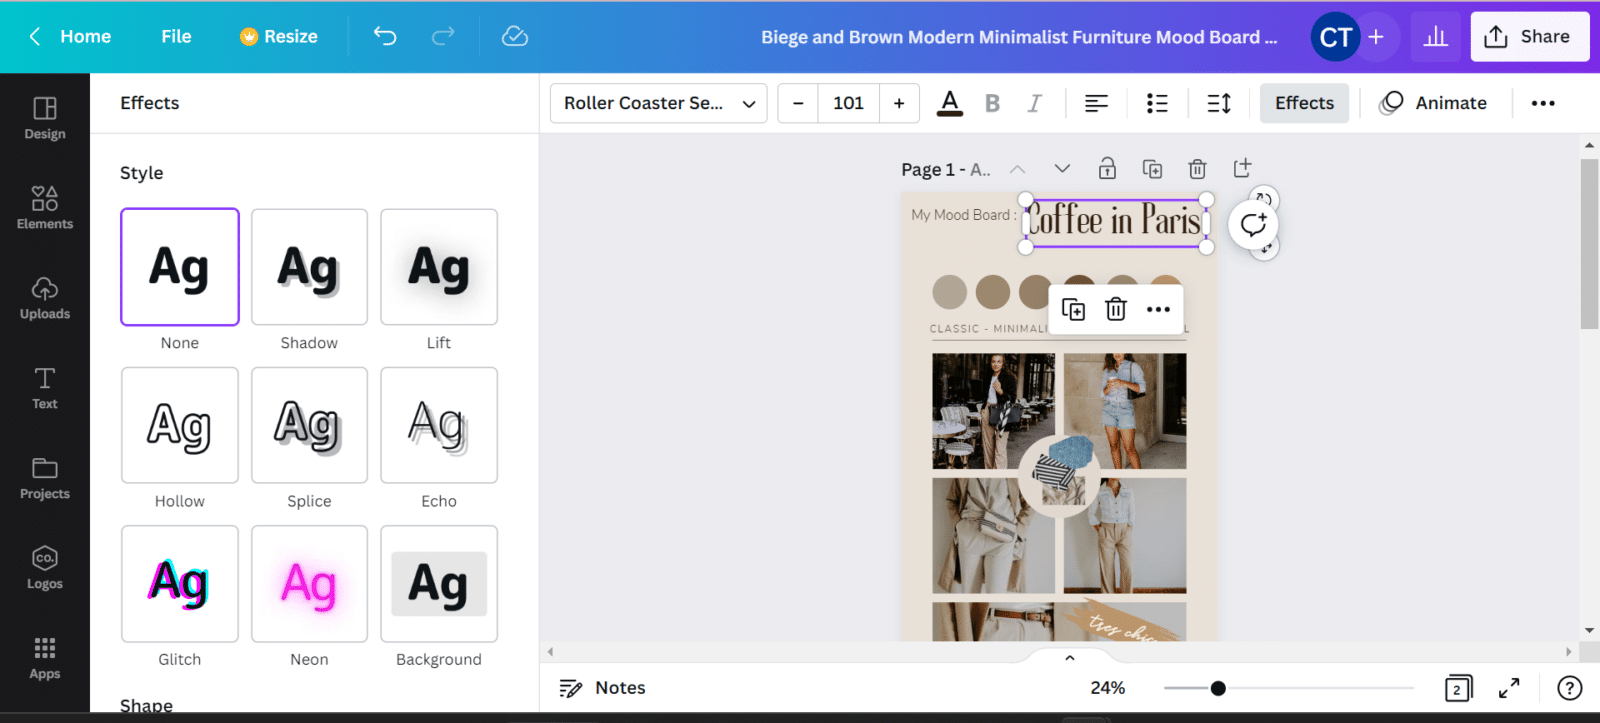1600x723 pixels.
Task: Decrease font size with minus button
Action: pos(798,103)
